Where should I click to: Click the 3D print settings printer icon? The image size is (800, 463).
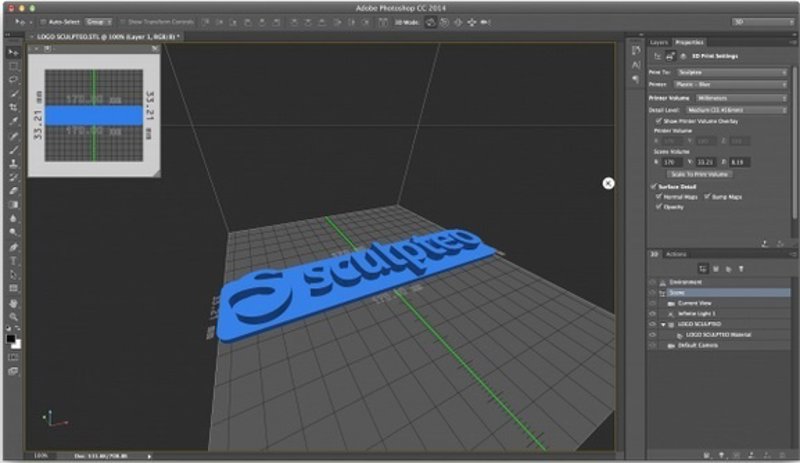[x=669, y=56]
